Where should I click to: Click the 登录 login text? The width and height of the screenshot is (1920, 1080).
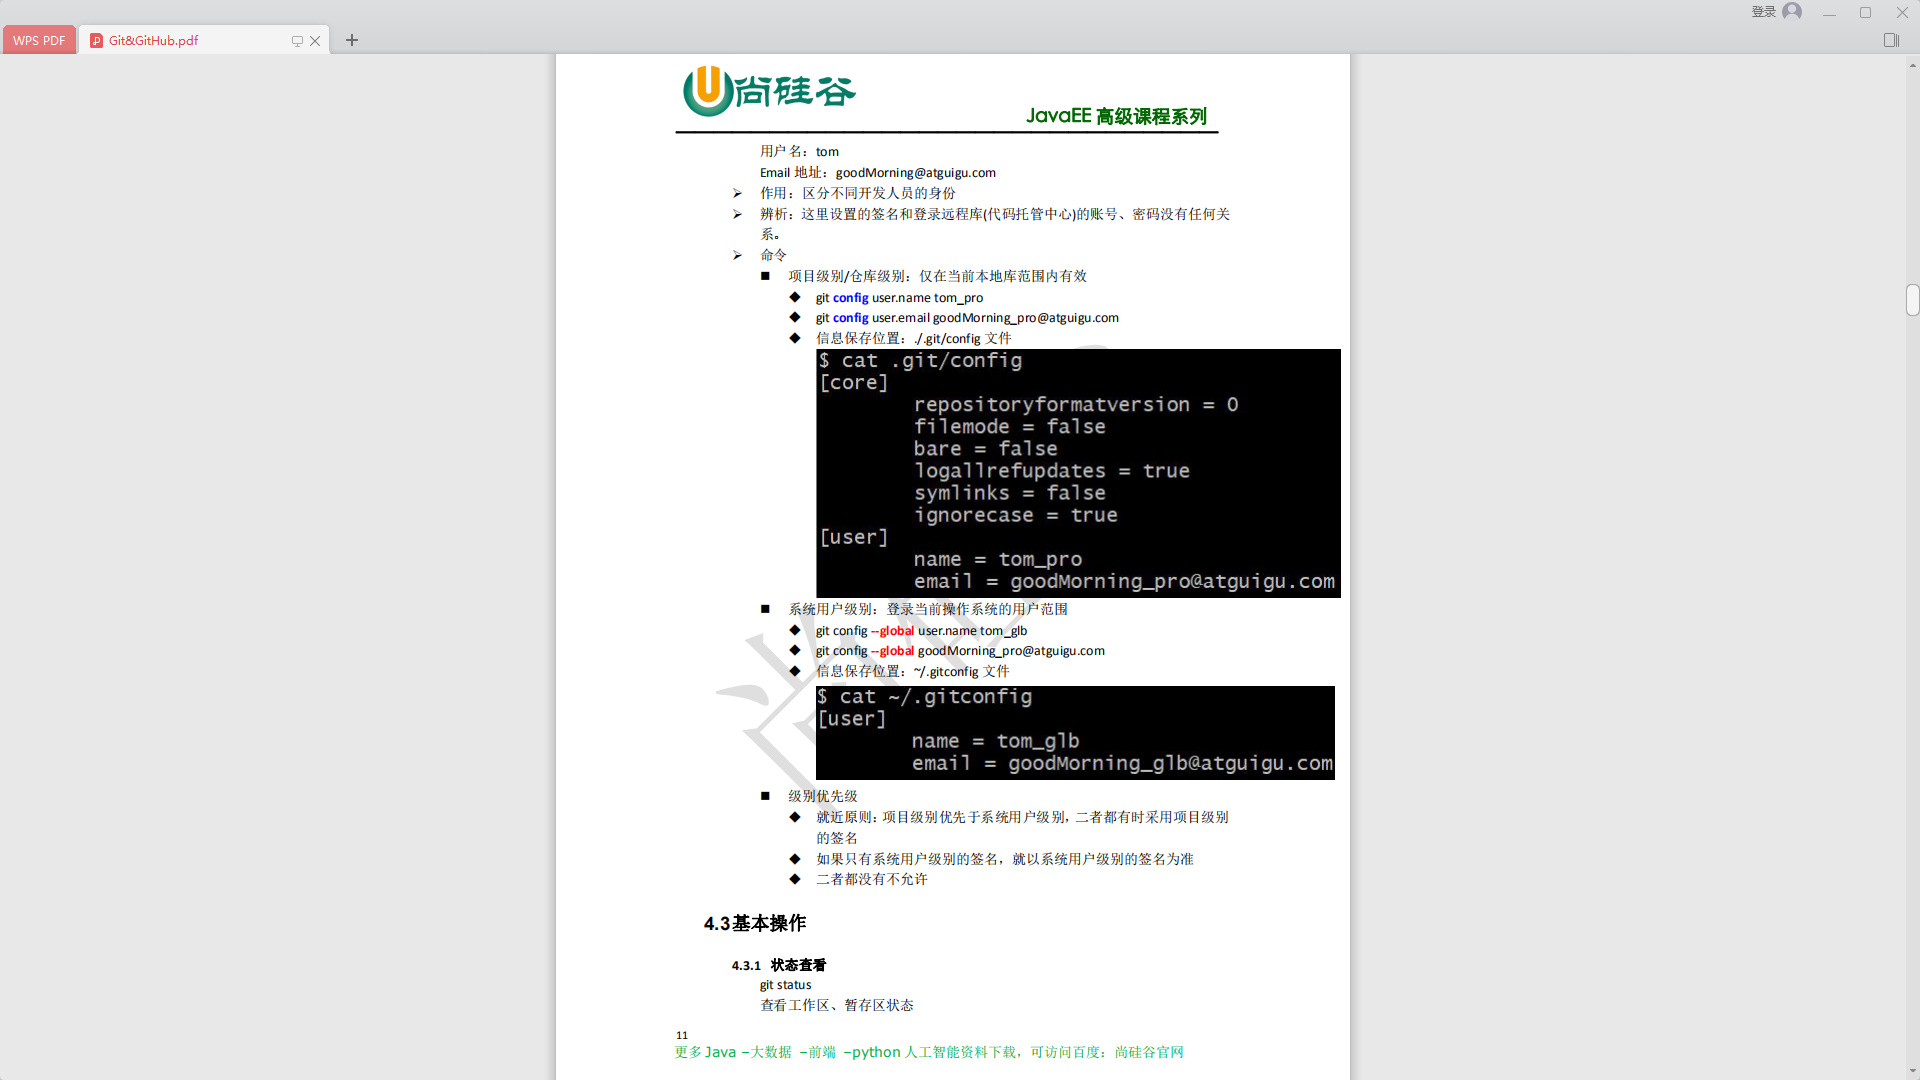1763,12
